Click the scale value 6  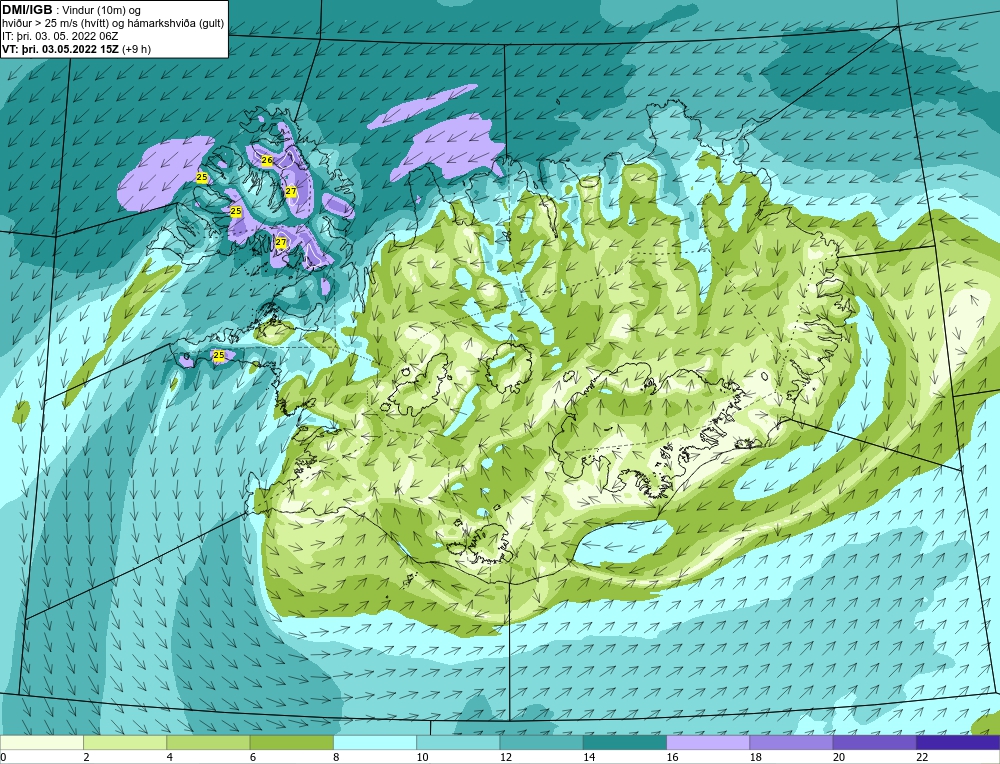pyautogui.click(x=253, y=757)
